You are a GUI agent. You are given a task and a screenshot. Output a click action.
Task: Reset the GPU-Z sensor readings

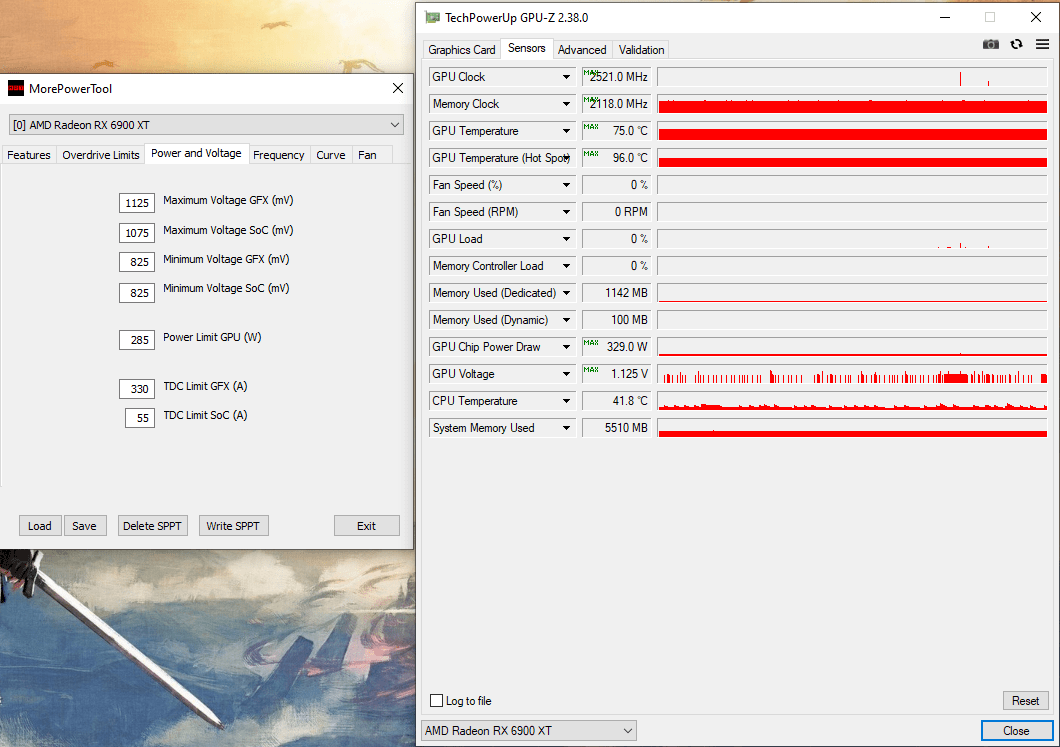click(x=1026, y=701)
